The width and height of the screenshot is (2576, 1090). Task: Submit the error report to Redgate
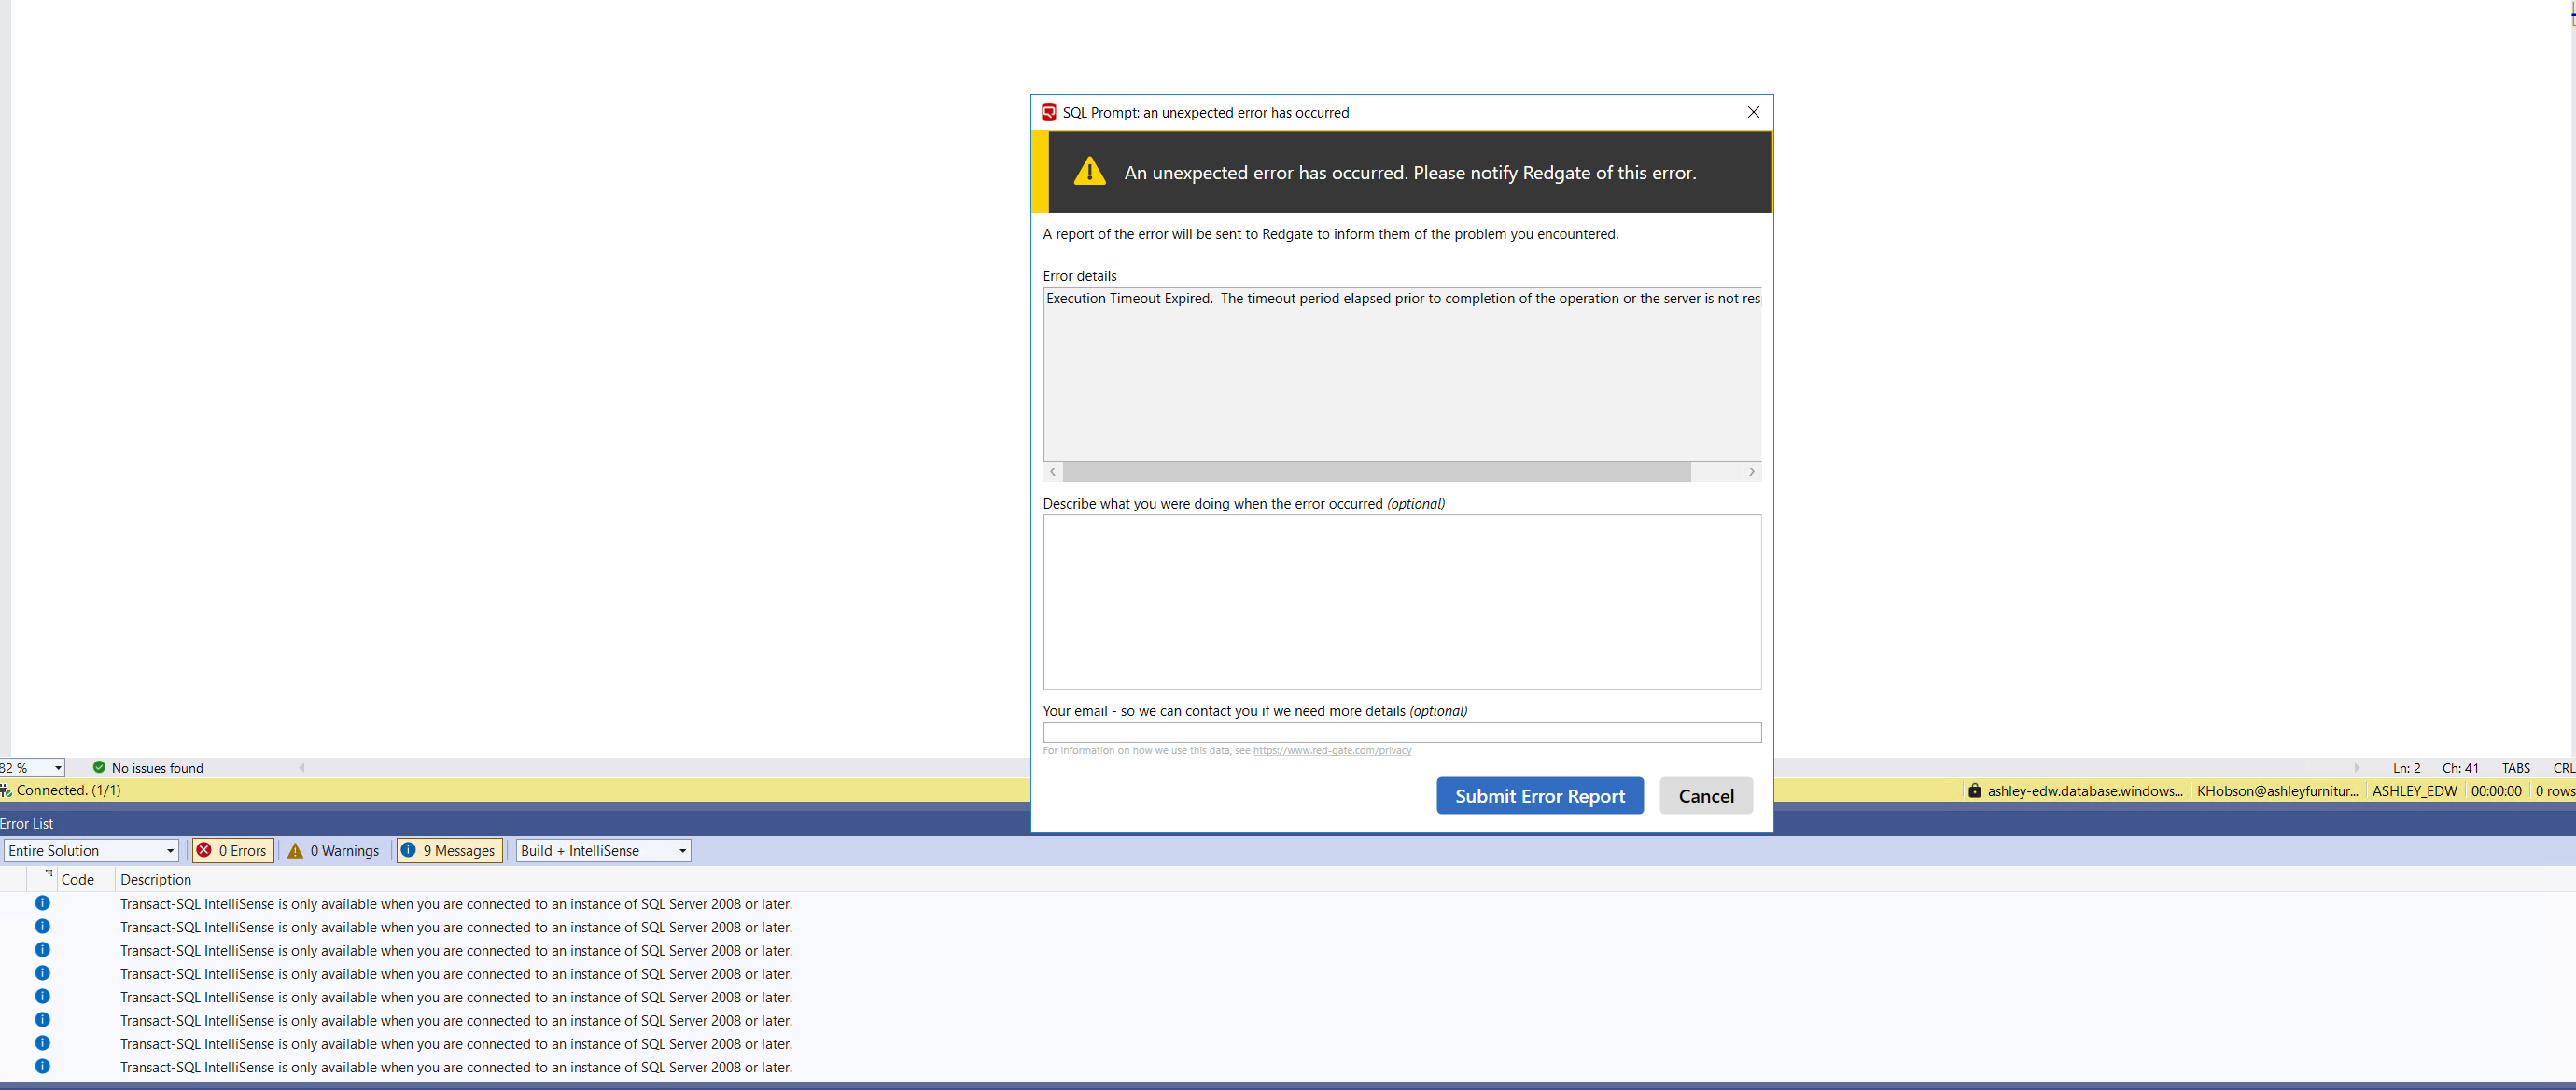pyautogui.click(x=1539, y=795)
